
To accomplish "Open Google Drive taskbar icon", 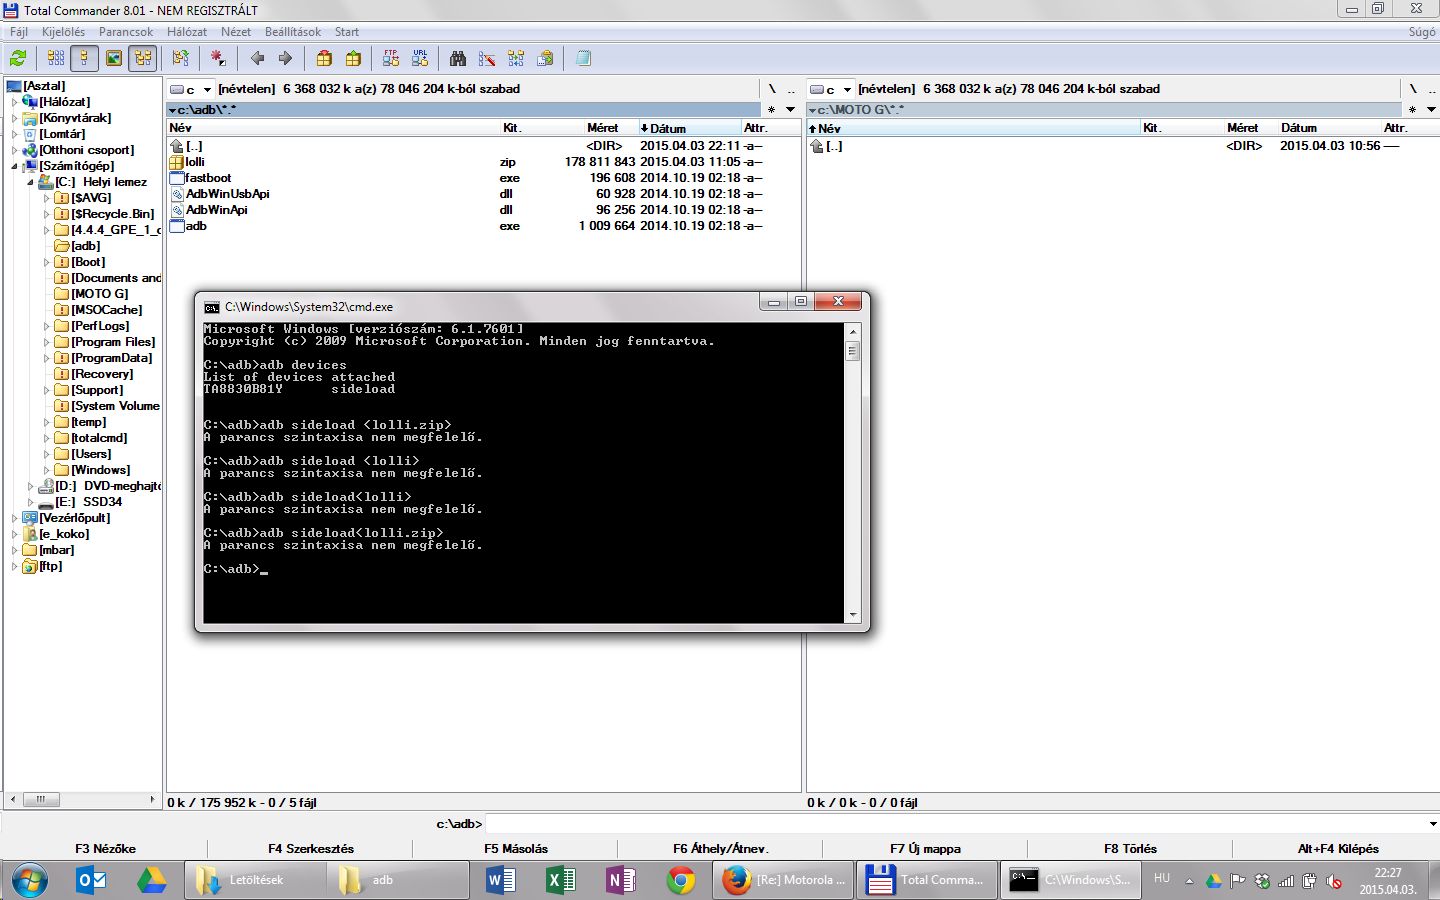I will coord(151,880).
